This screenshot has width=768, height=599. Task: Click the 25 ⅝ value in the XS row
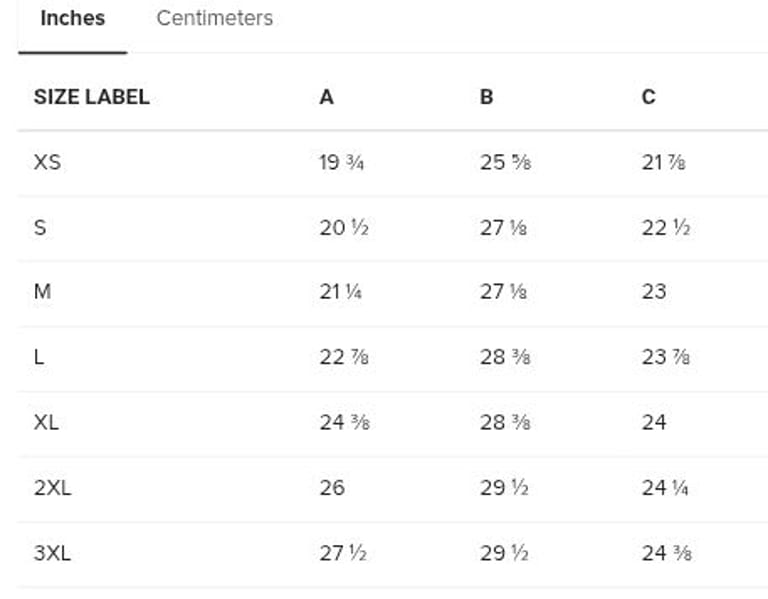point(504,162)
